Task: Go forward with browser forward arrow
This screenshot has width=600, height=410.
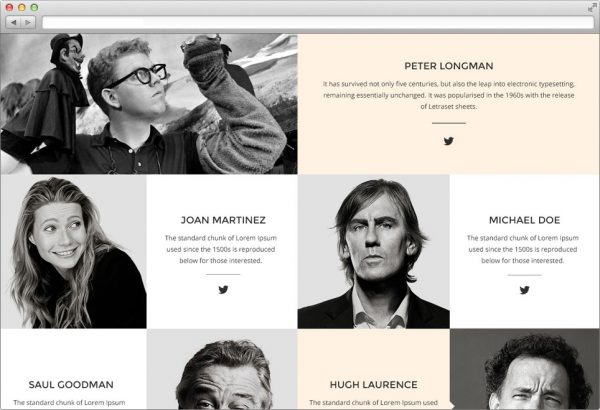Action: (x=28, y=22)
